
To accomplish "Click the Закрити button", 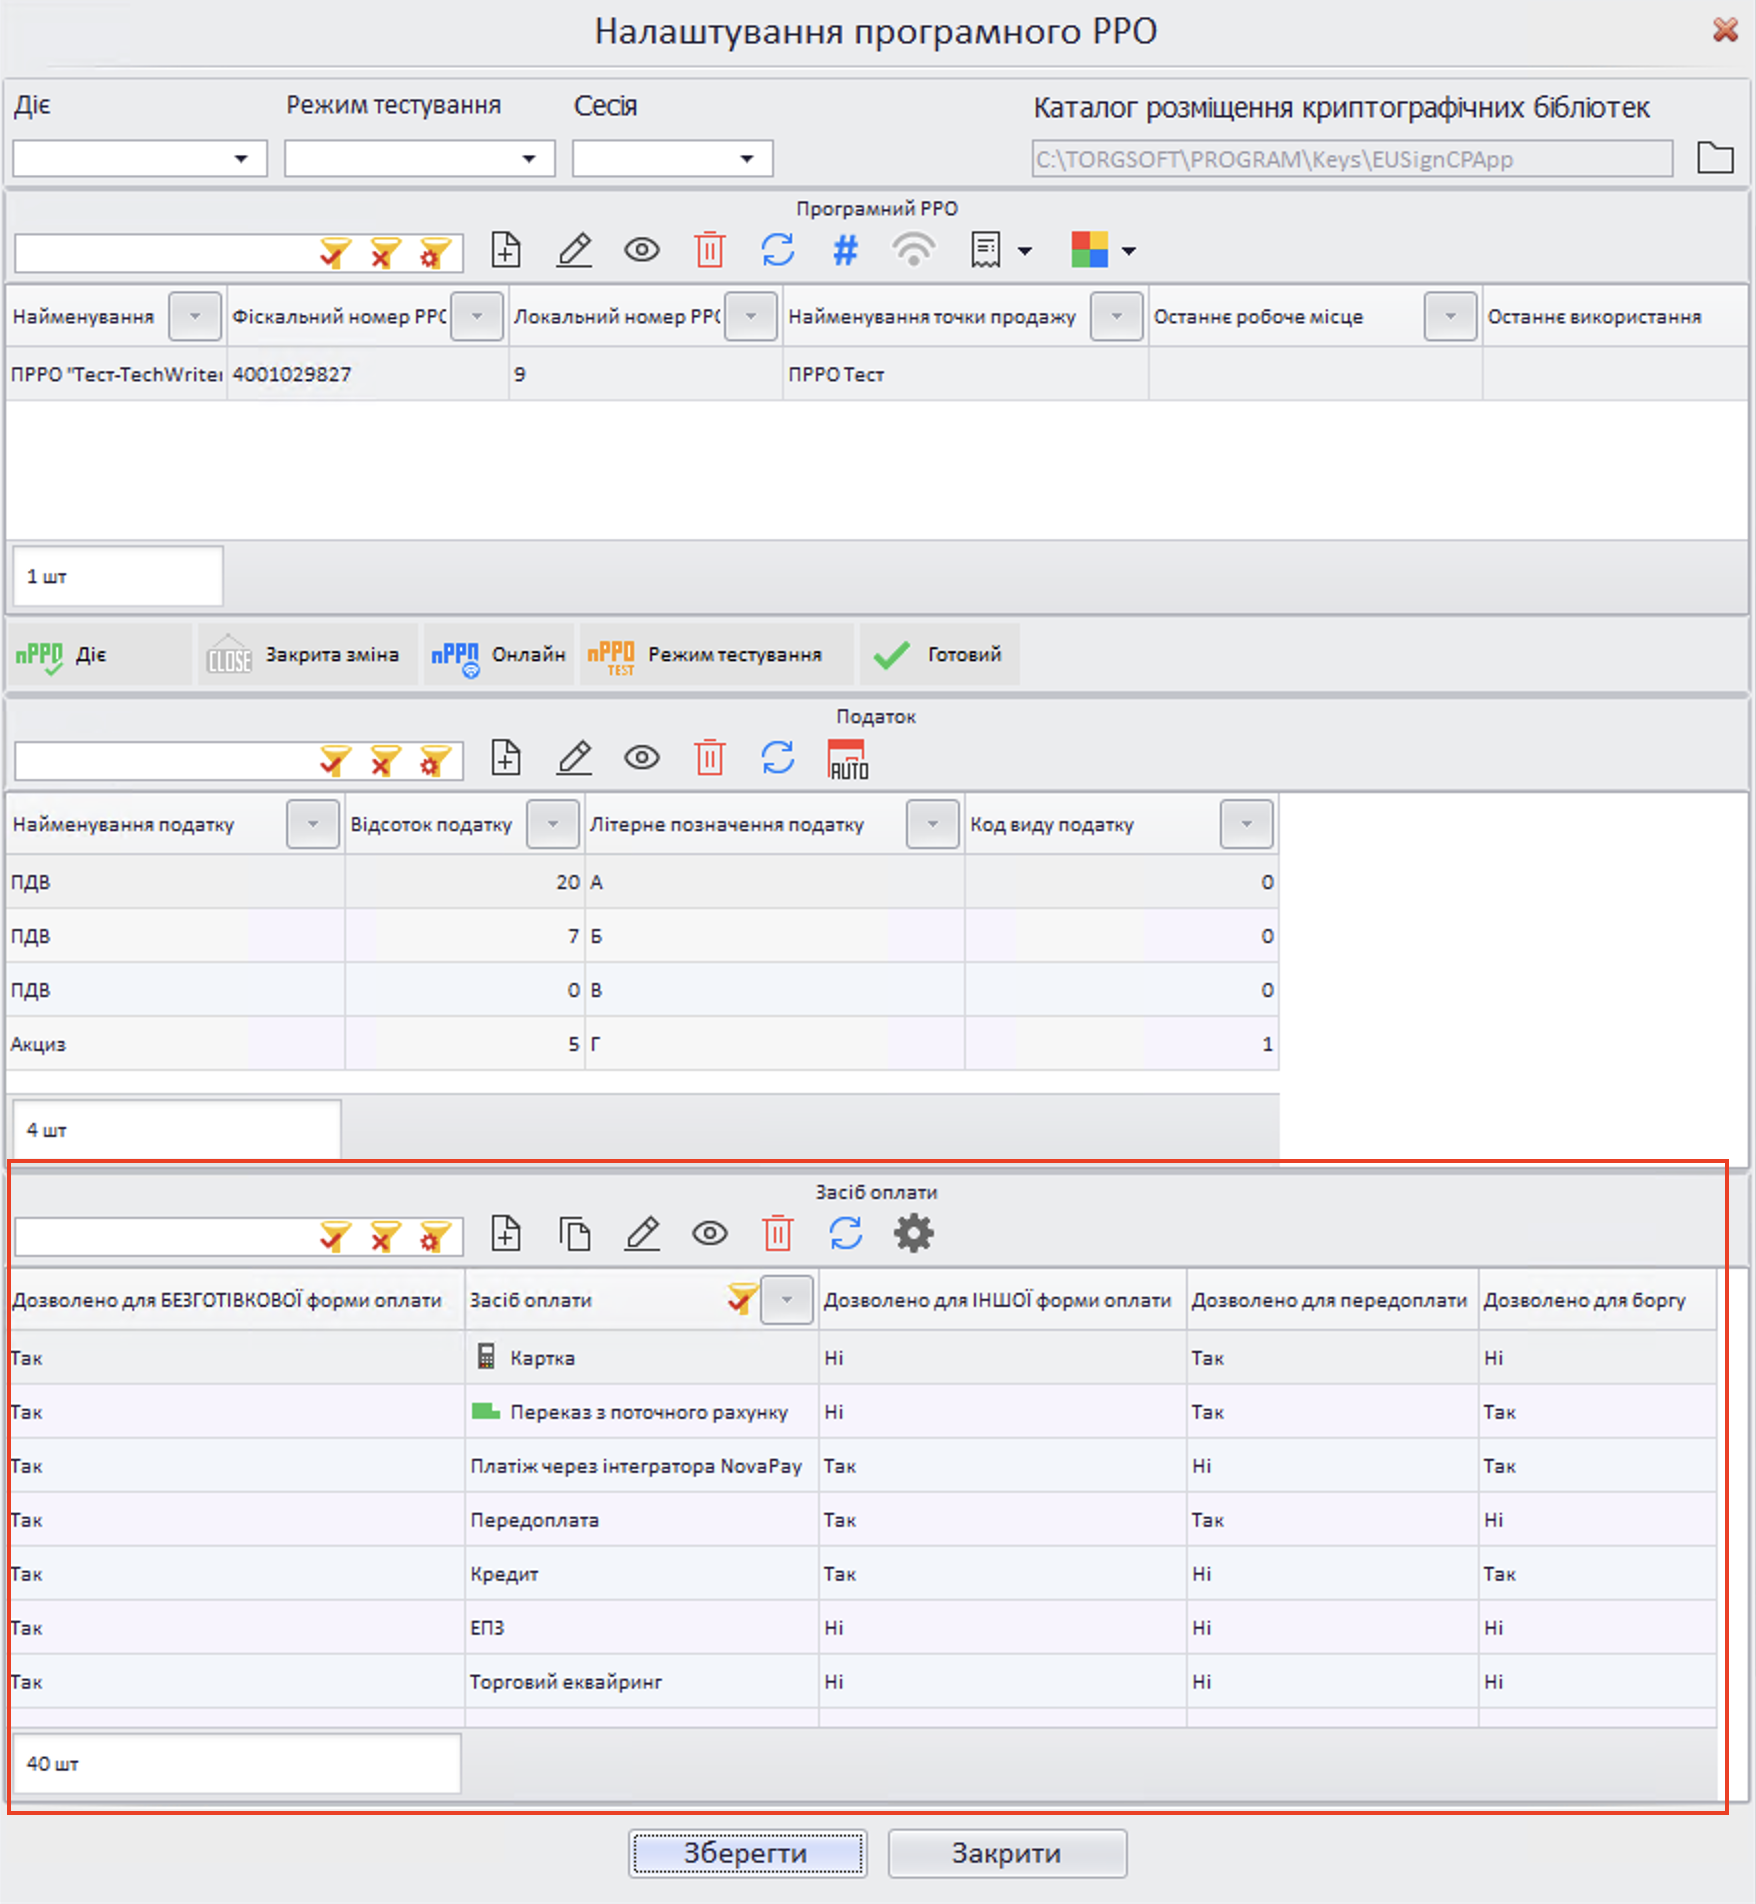I will (1006, 1853).
